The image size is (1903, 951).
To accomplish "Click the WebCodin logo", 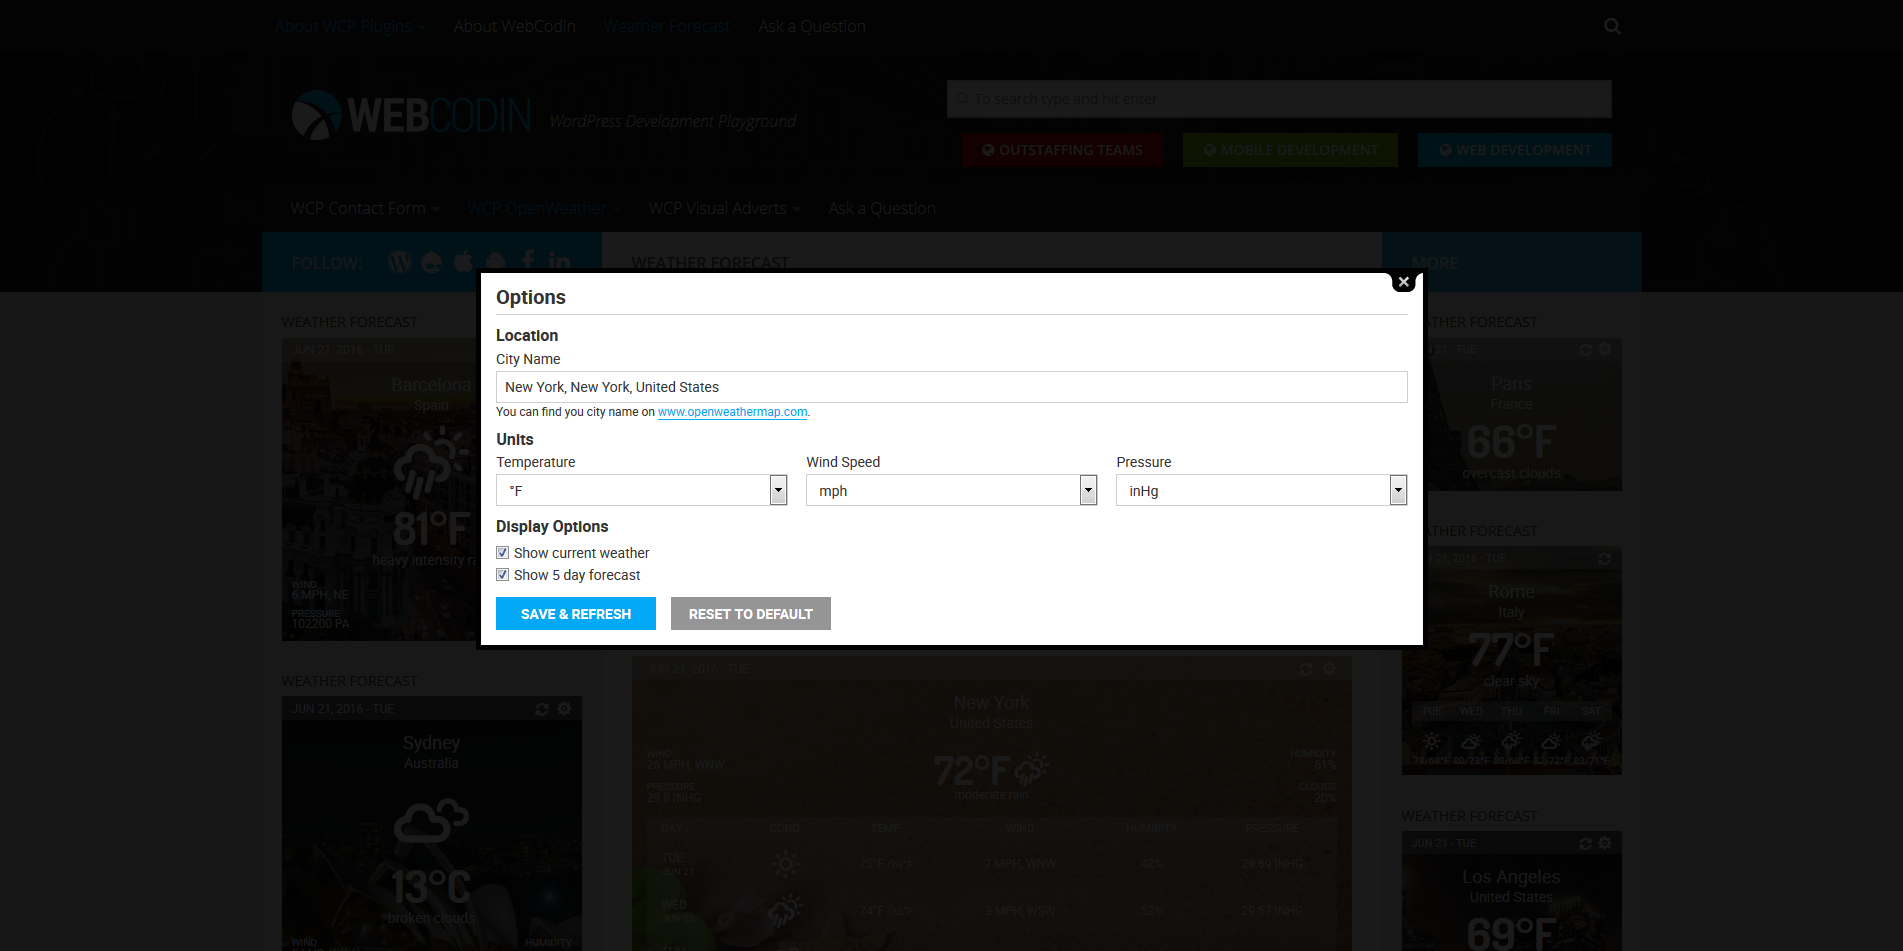I will pyautogui.click(x=411, y=116).
